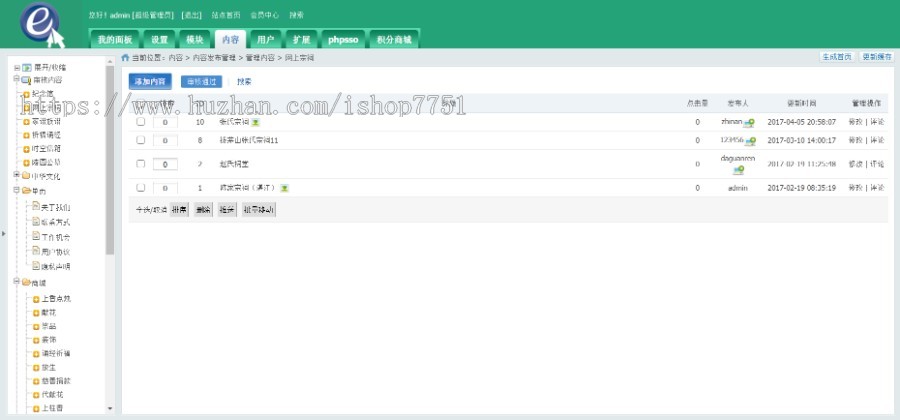Image resolution: width=900 pixels, height=420 pixels.
Task: Click sidebar scrollbar down arrow
Action: click(110, 409)
